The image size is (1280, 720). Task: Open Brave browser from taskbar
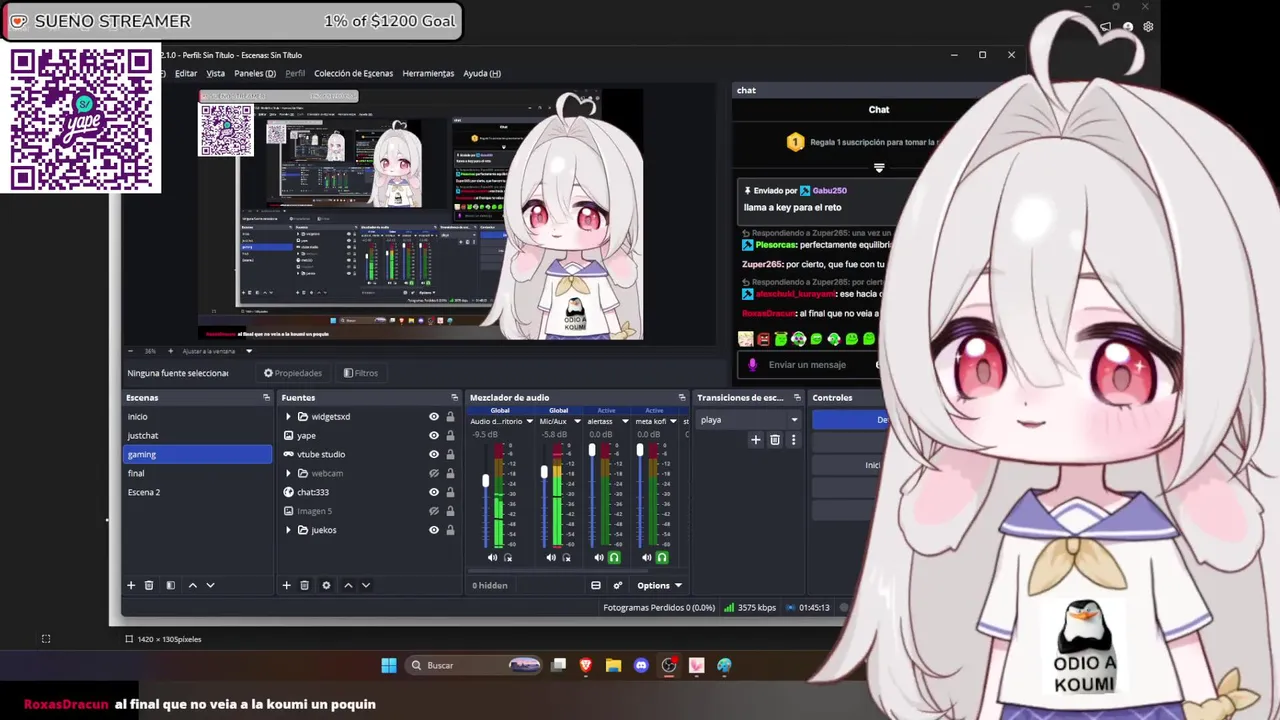click(x=586, y=665)
